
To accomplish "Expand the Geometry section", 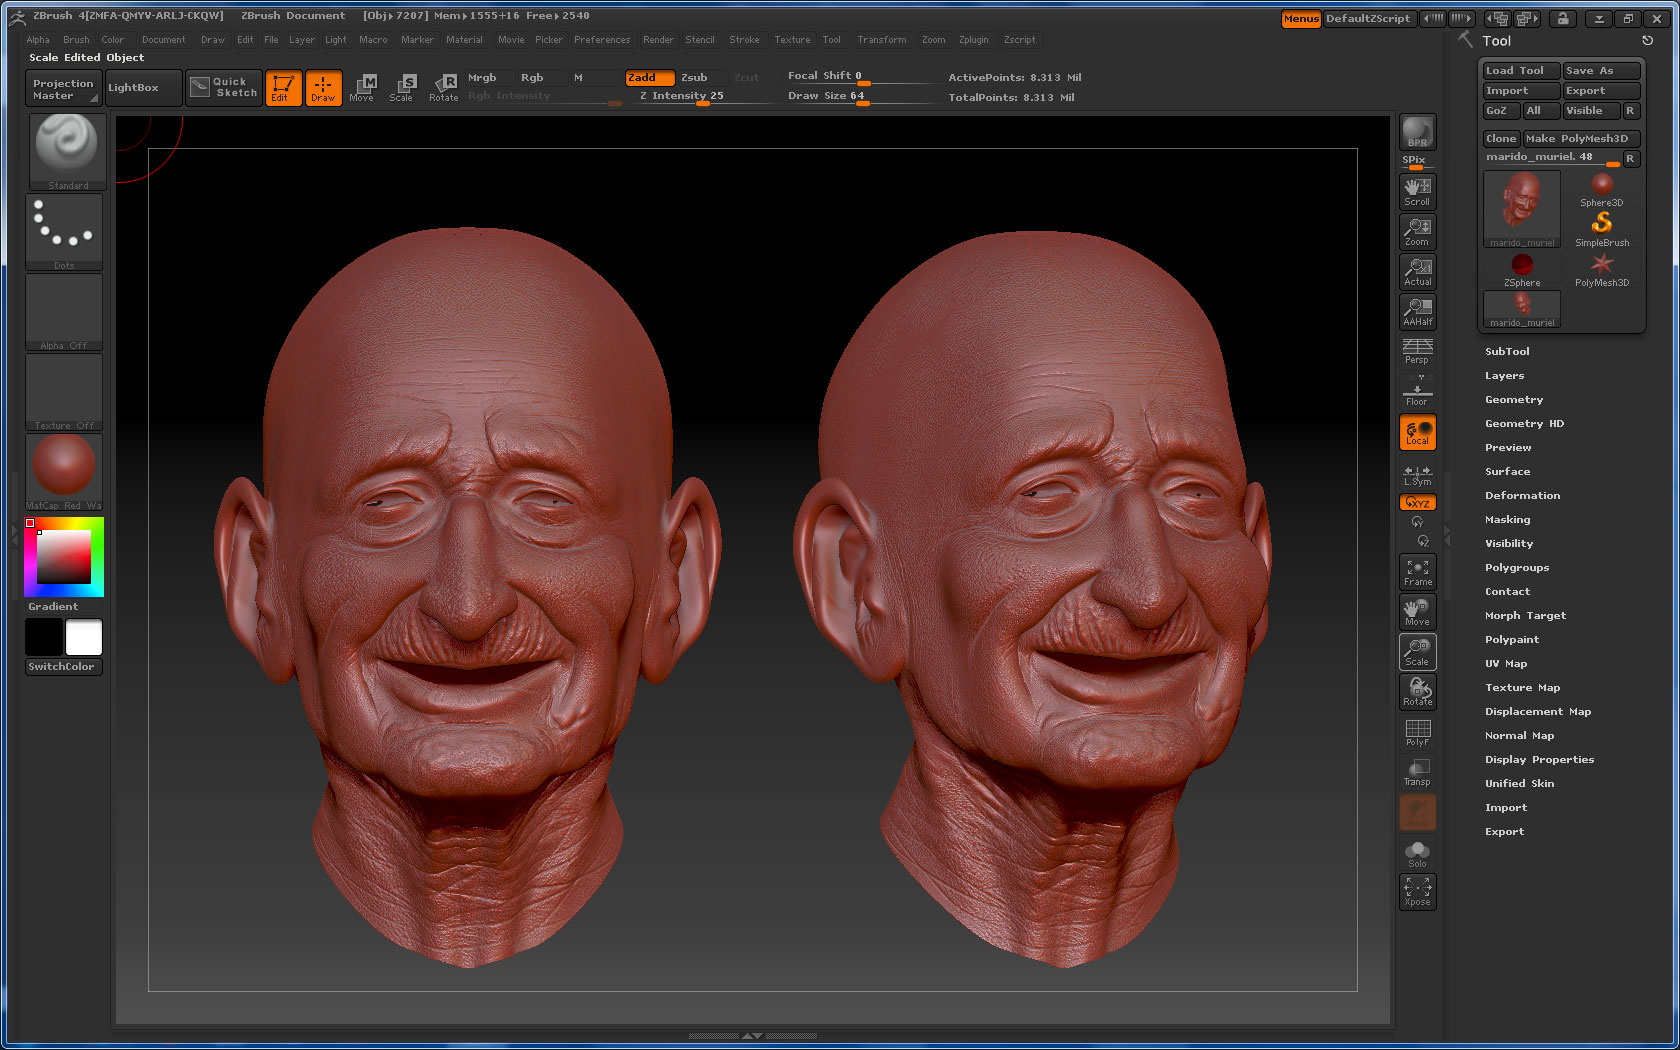I will pyautogui.click(x=1514, y=400).
